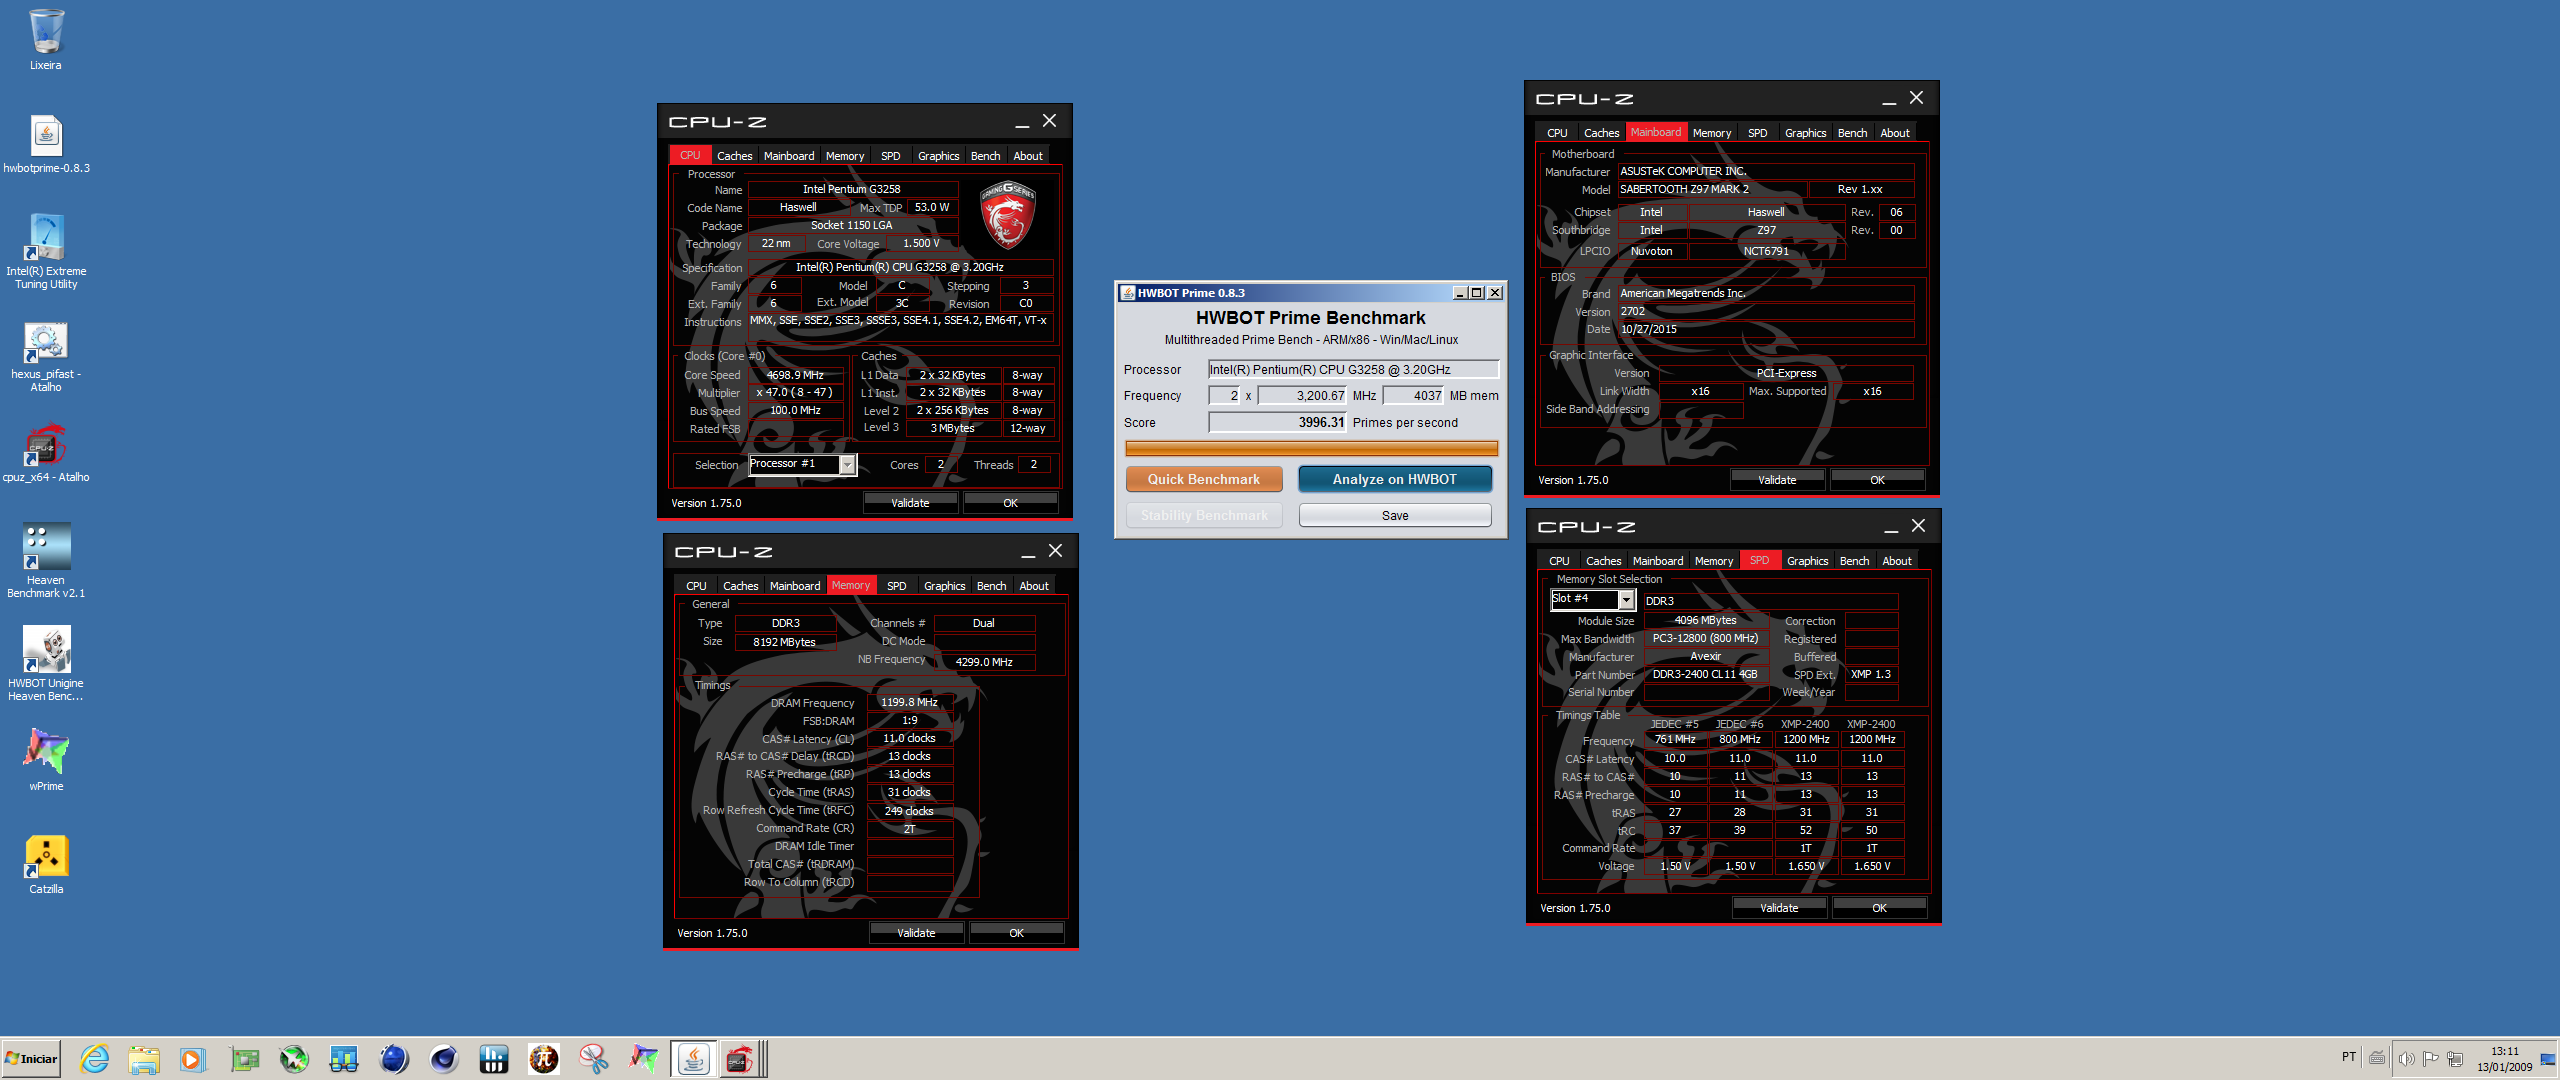Screen dimensions: 2560x1080
Task: Open Caches tab in CPU-Z processor window
Action: pos(734,156)
